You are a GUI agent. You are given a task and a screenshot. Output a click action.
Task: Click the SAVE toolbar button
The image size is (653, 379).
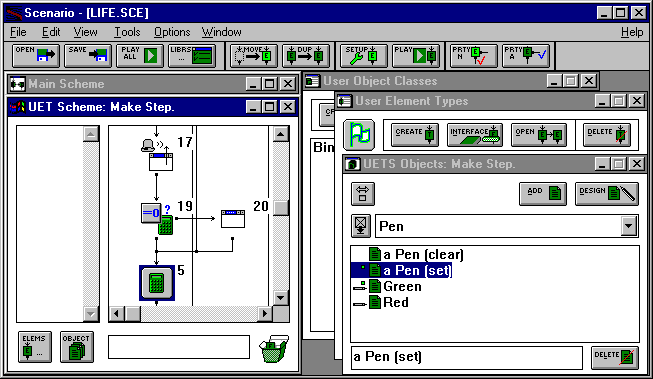coord(88,55)
